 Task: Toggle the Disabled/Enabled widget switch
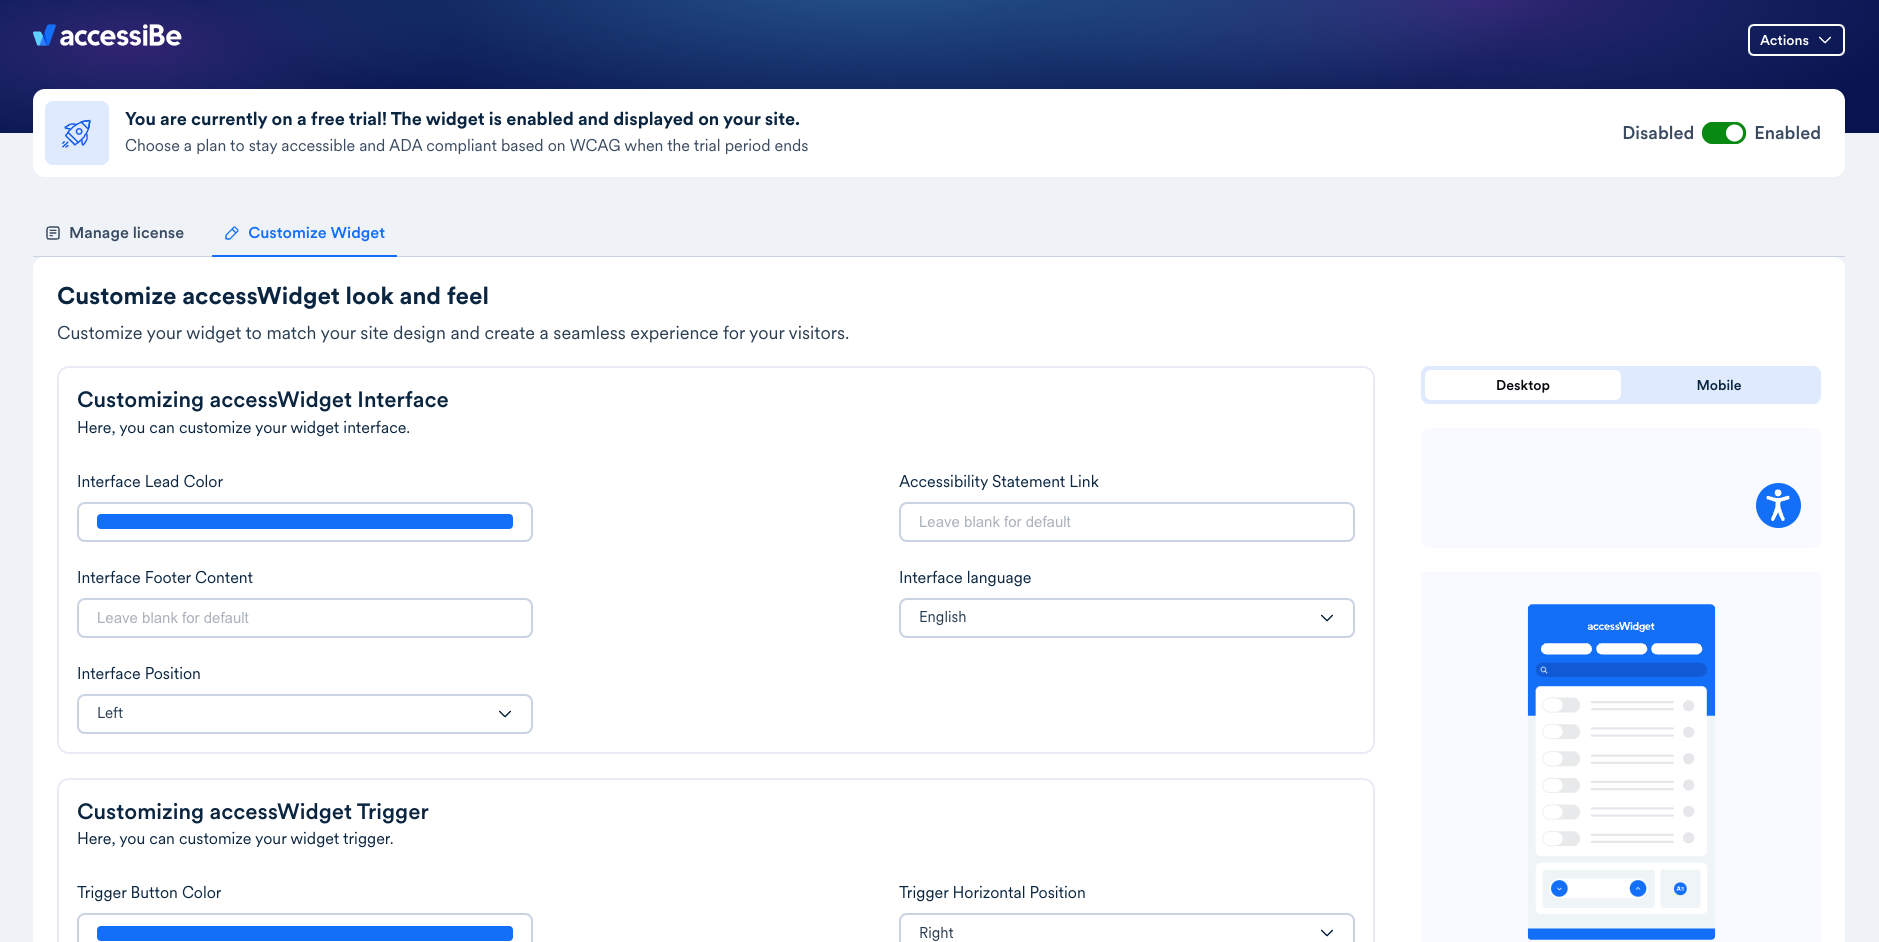click(1723, 133)
